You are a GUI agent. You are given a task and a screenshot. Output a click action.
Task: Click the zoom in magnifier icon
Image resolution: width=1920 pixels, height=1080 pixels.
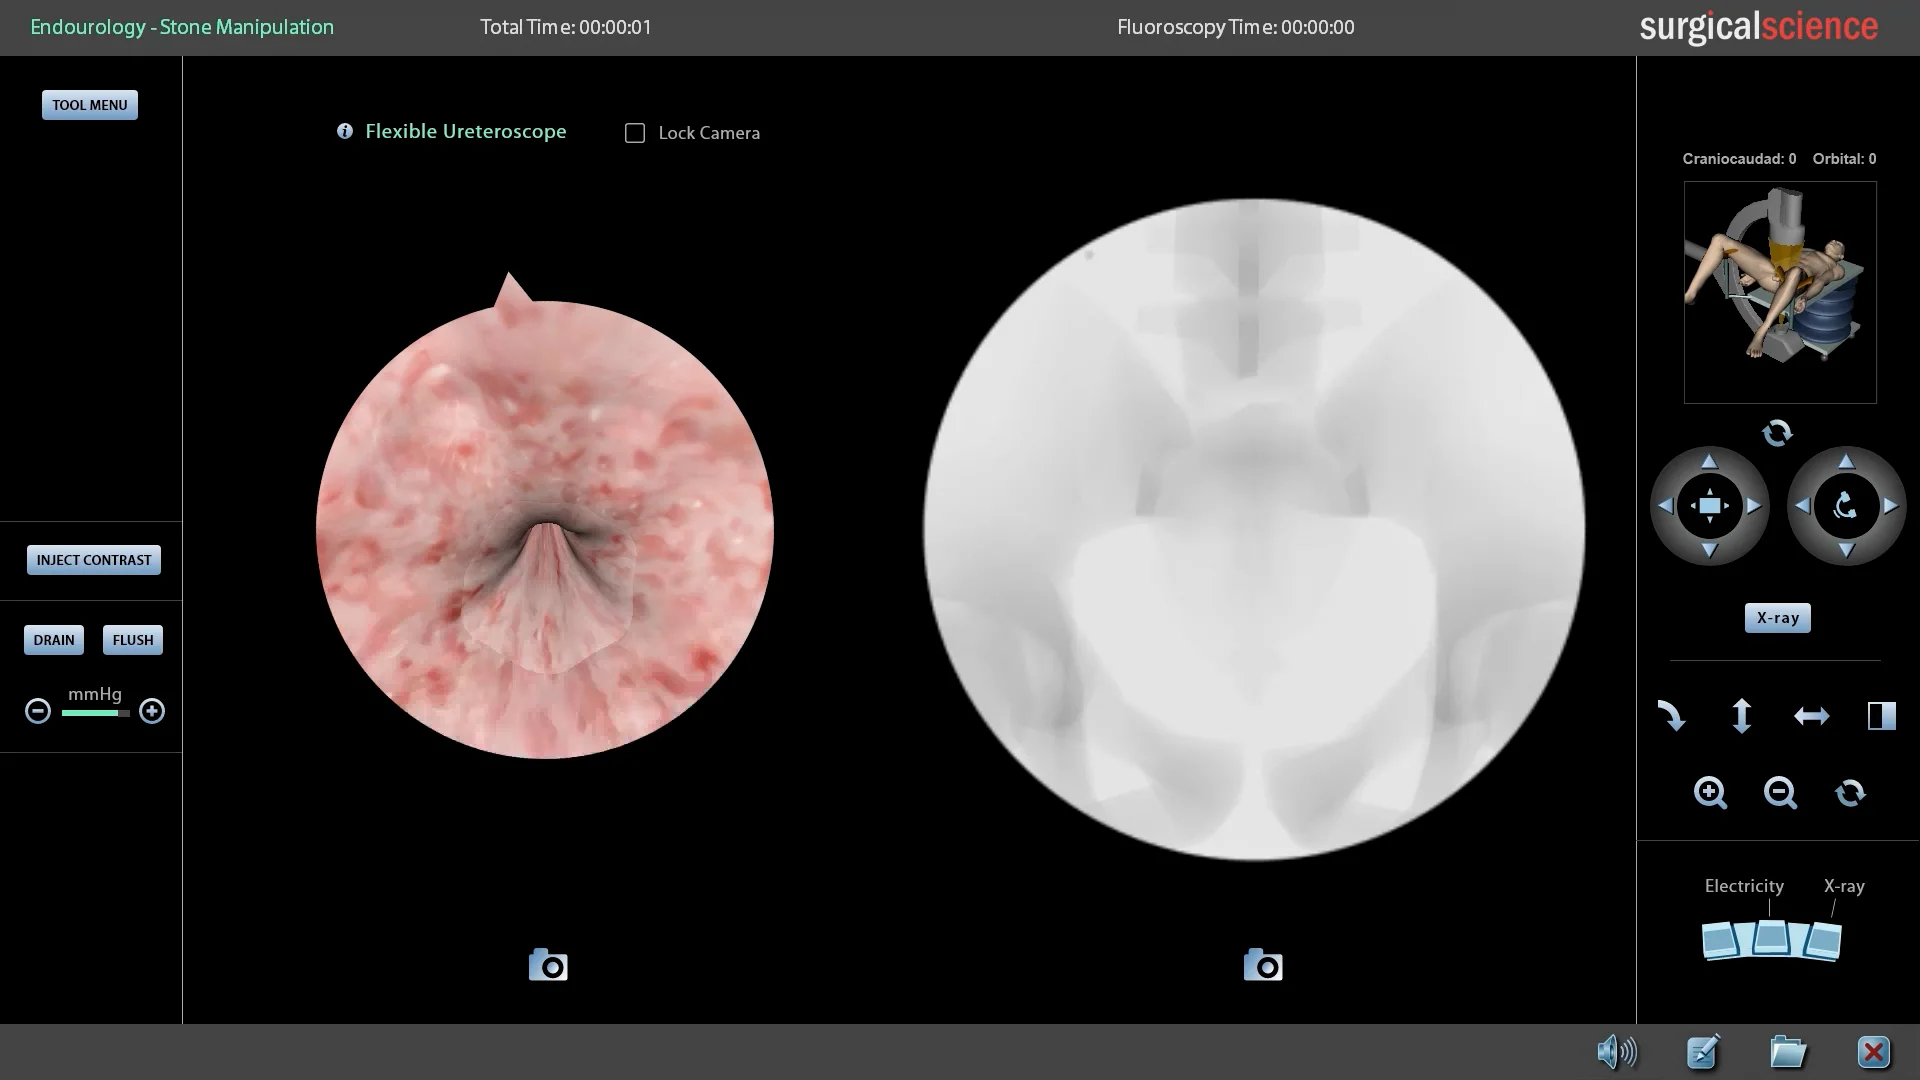point(1710,793)
